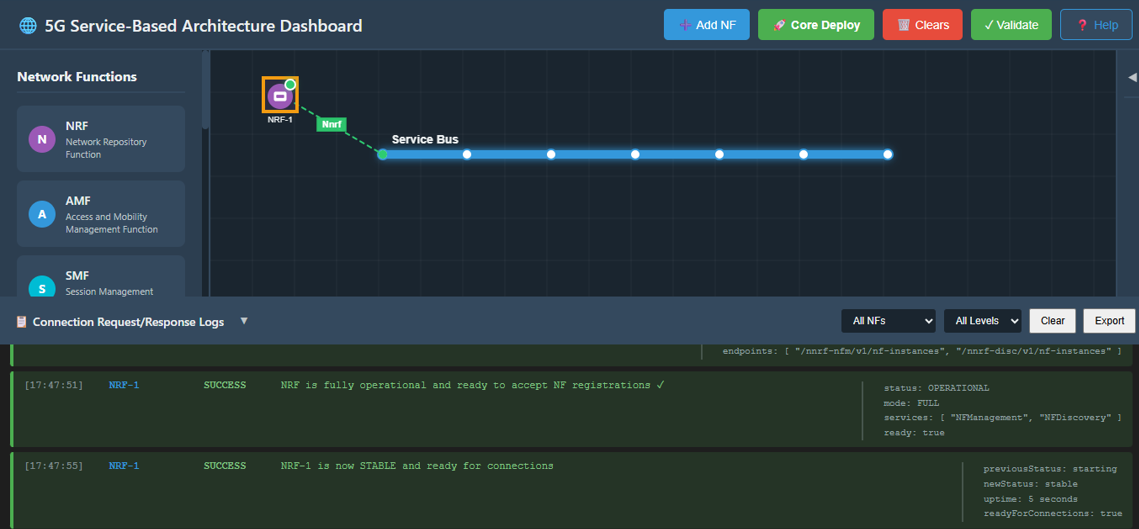Viewport: 1139px width, 529px height.
Task: Select the blue AMF icon in sidebar
Action: (42, 214)
